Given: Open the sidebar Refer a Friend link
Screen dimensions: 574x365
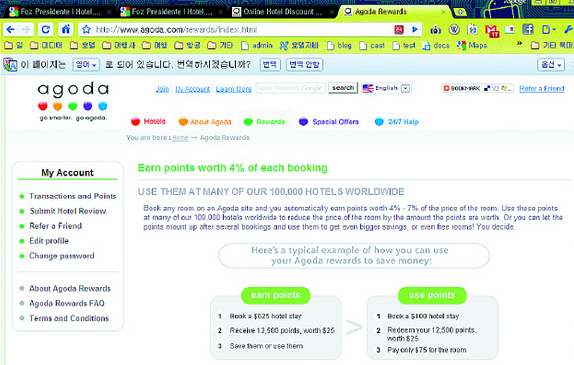Looking at the screenshot, I should (56, 226).
